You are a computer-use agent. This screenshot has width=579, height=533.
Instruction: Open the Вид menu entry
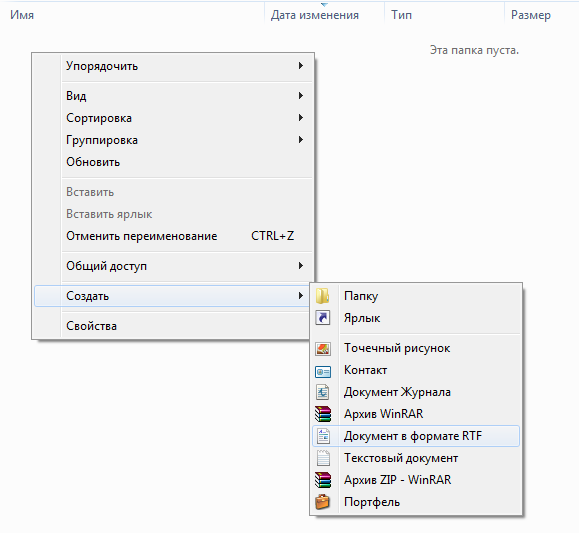pos(173,96)
